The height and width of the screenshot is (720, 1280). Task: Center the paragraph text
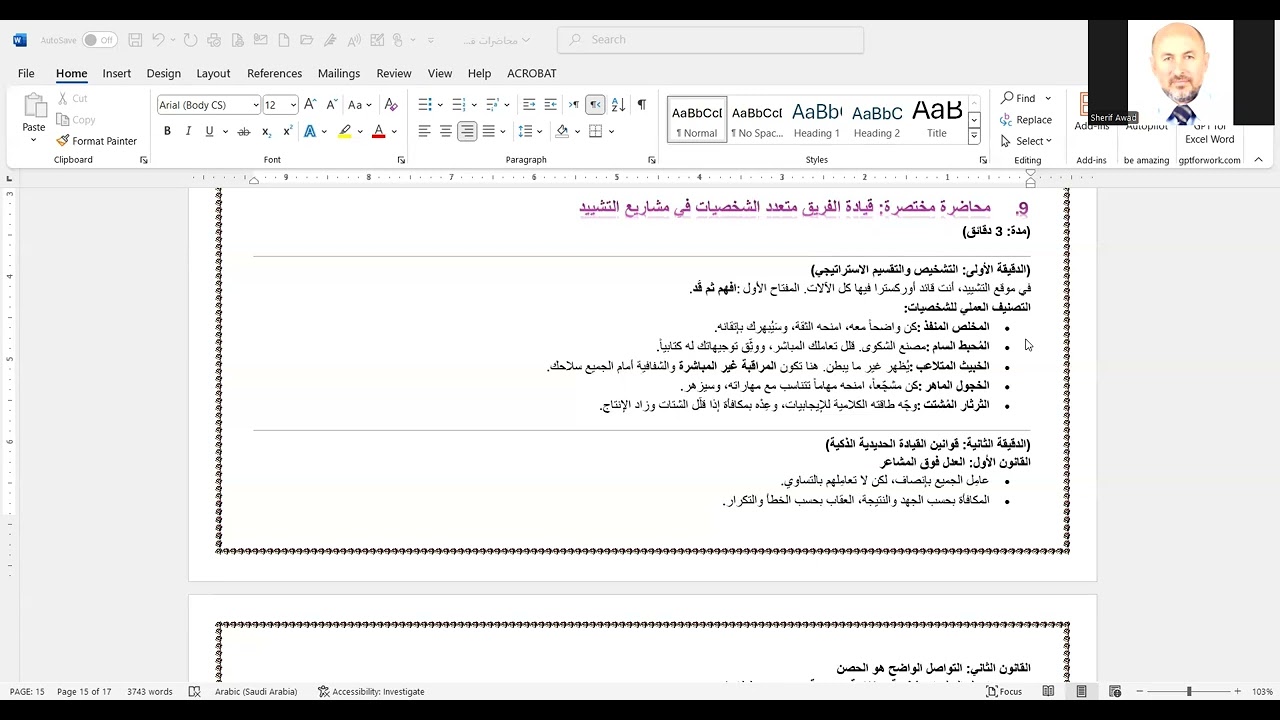[x=446, y=131]
